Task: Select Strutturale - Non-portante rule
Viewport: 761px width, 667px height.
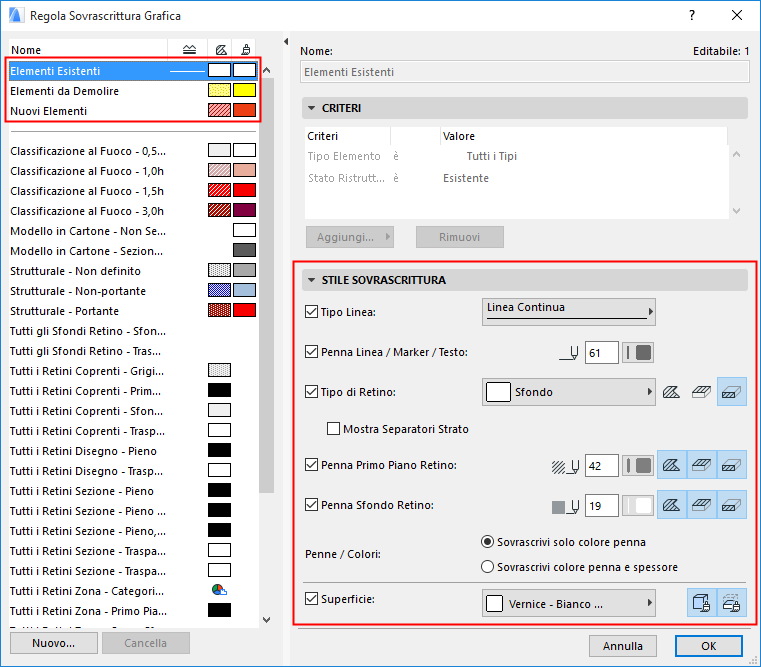Action: point(133,291)
